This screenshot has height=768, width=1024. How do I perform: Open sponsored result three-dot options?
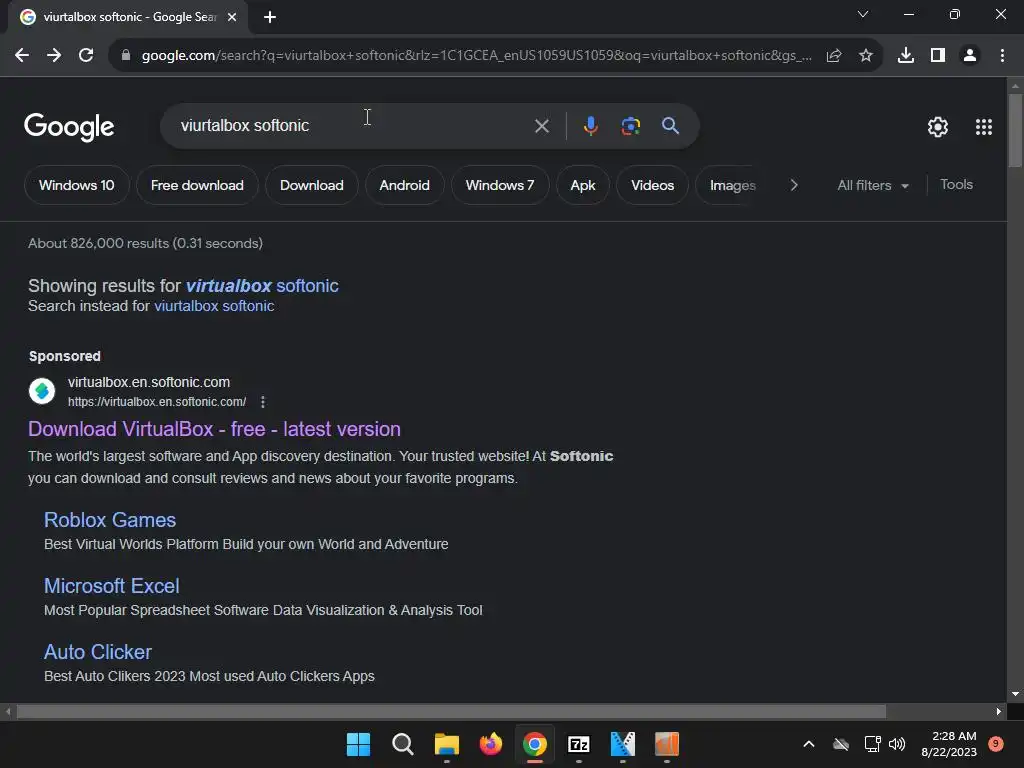pyautogui.click(x=263, y=402)
